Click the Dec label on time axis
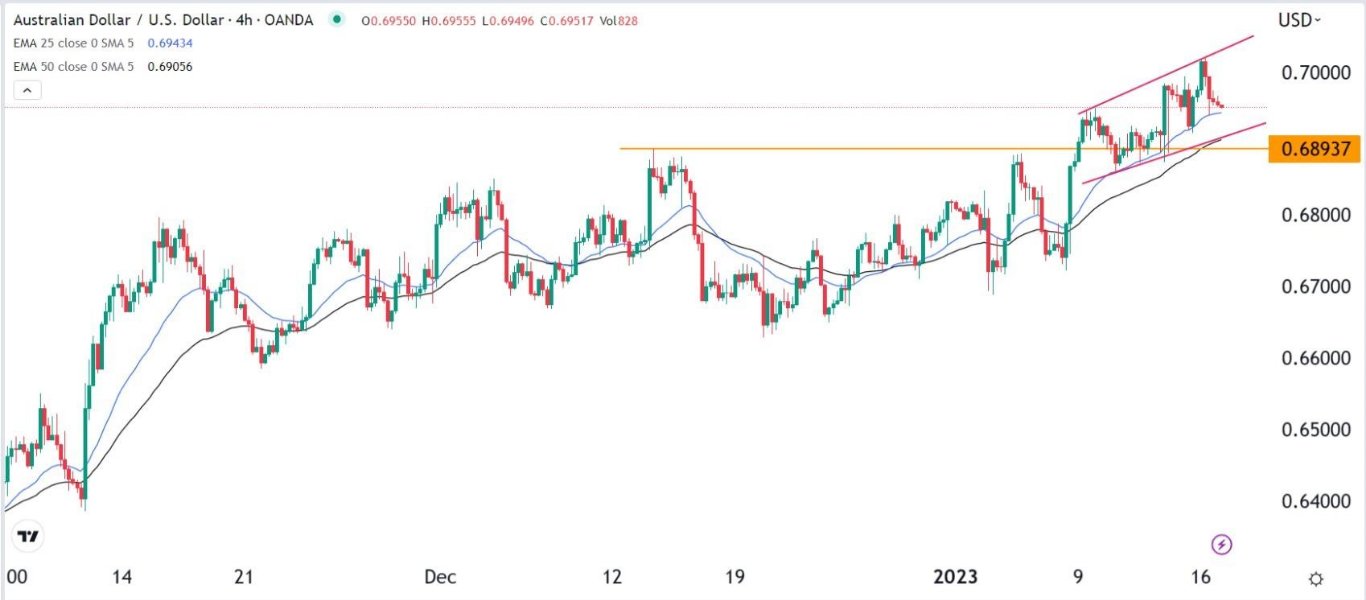1366x600 pixels. [439, 577]
